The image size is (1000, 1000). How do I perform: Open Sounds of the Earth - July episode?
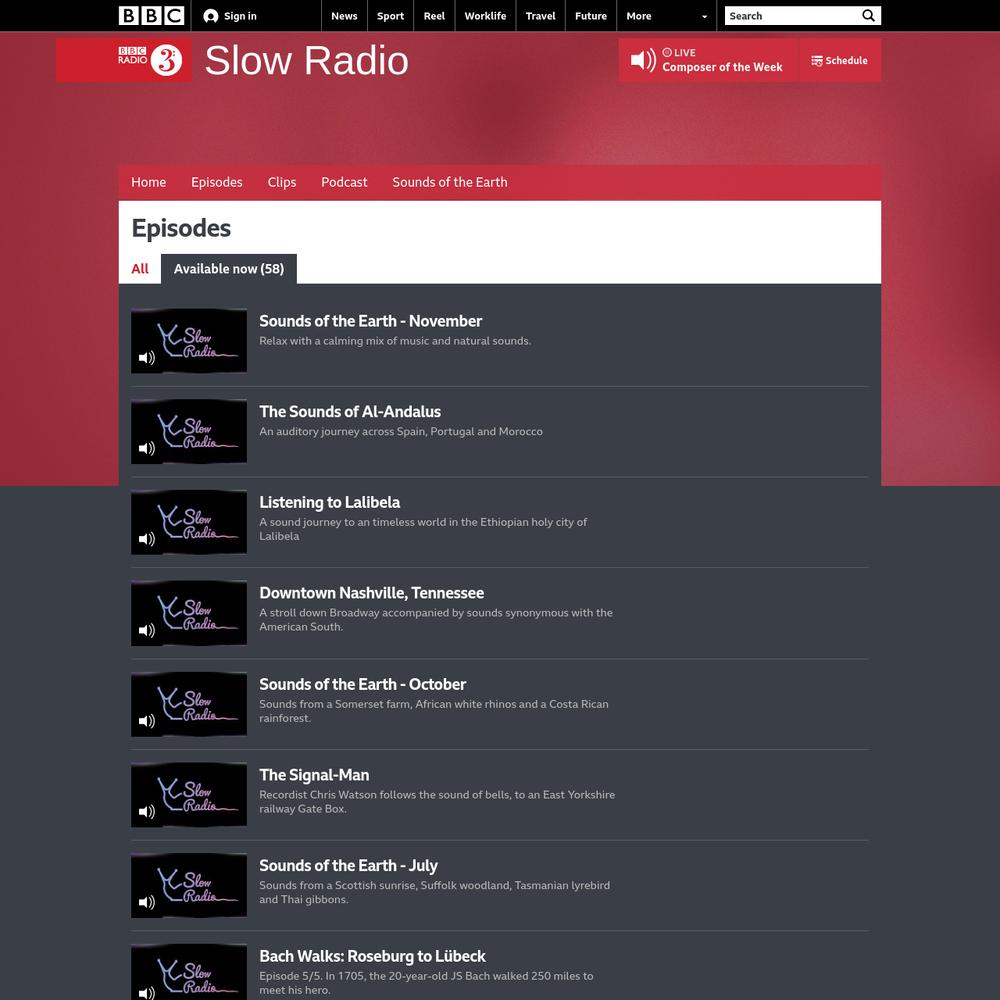348,865
